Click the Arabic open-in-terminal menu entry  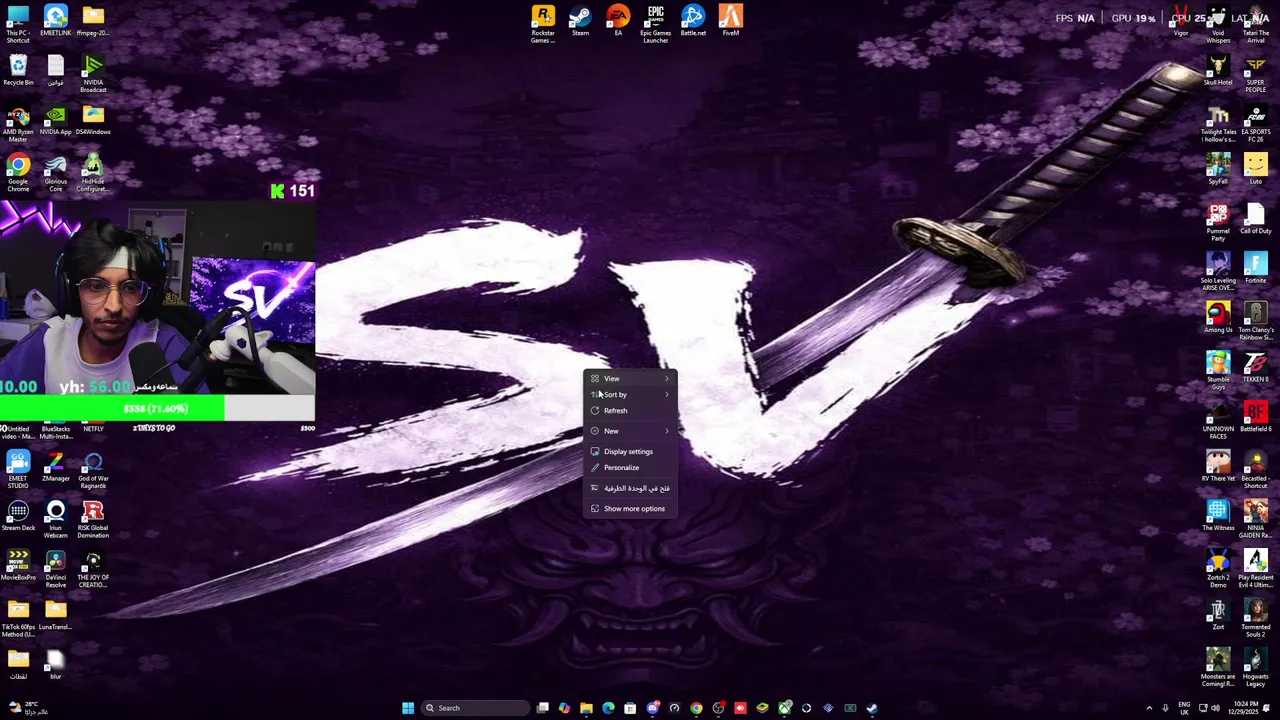(630, 488)
